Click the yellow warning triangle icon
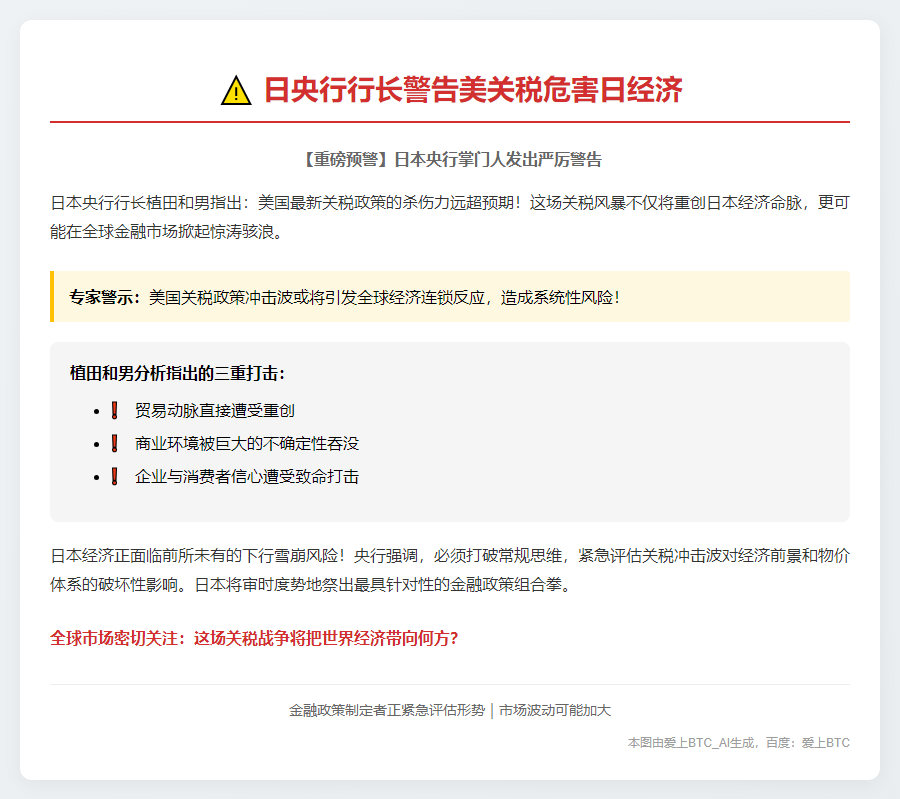The height and width of the screenshot is (799, 900). click(x=236, y=91)
